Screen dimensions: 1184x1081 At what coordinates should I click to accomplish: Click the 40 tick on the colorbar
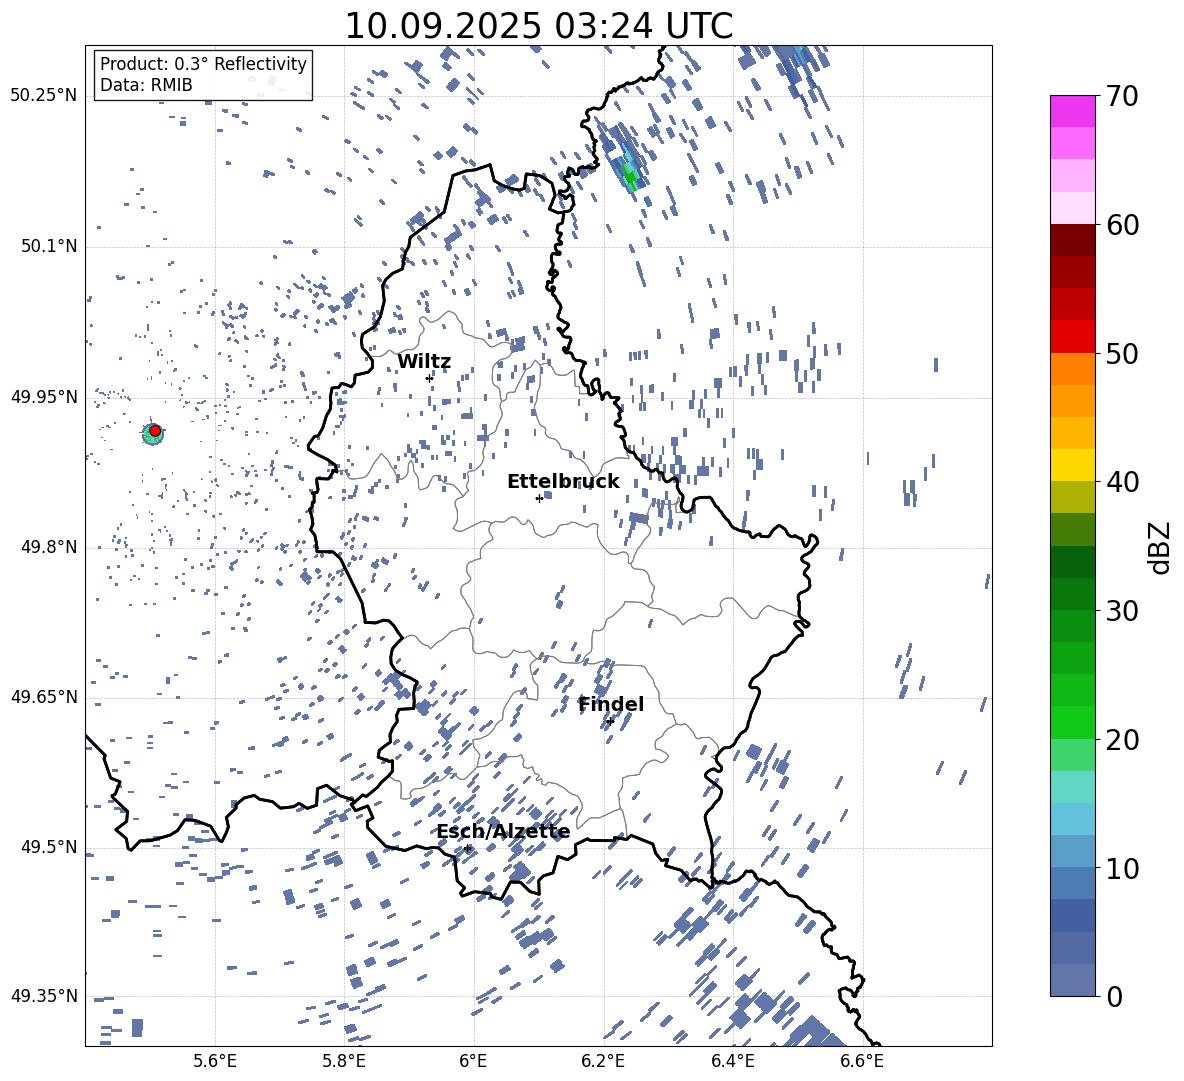pyautogui.click(x=1122, y=482)
